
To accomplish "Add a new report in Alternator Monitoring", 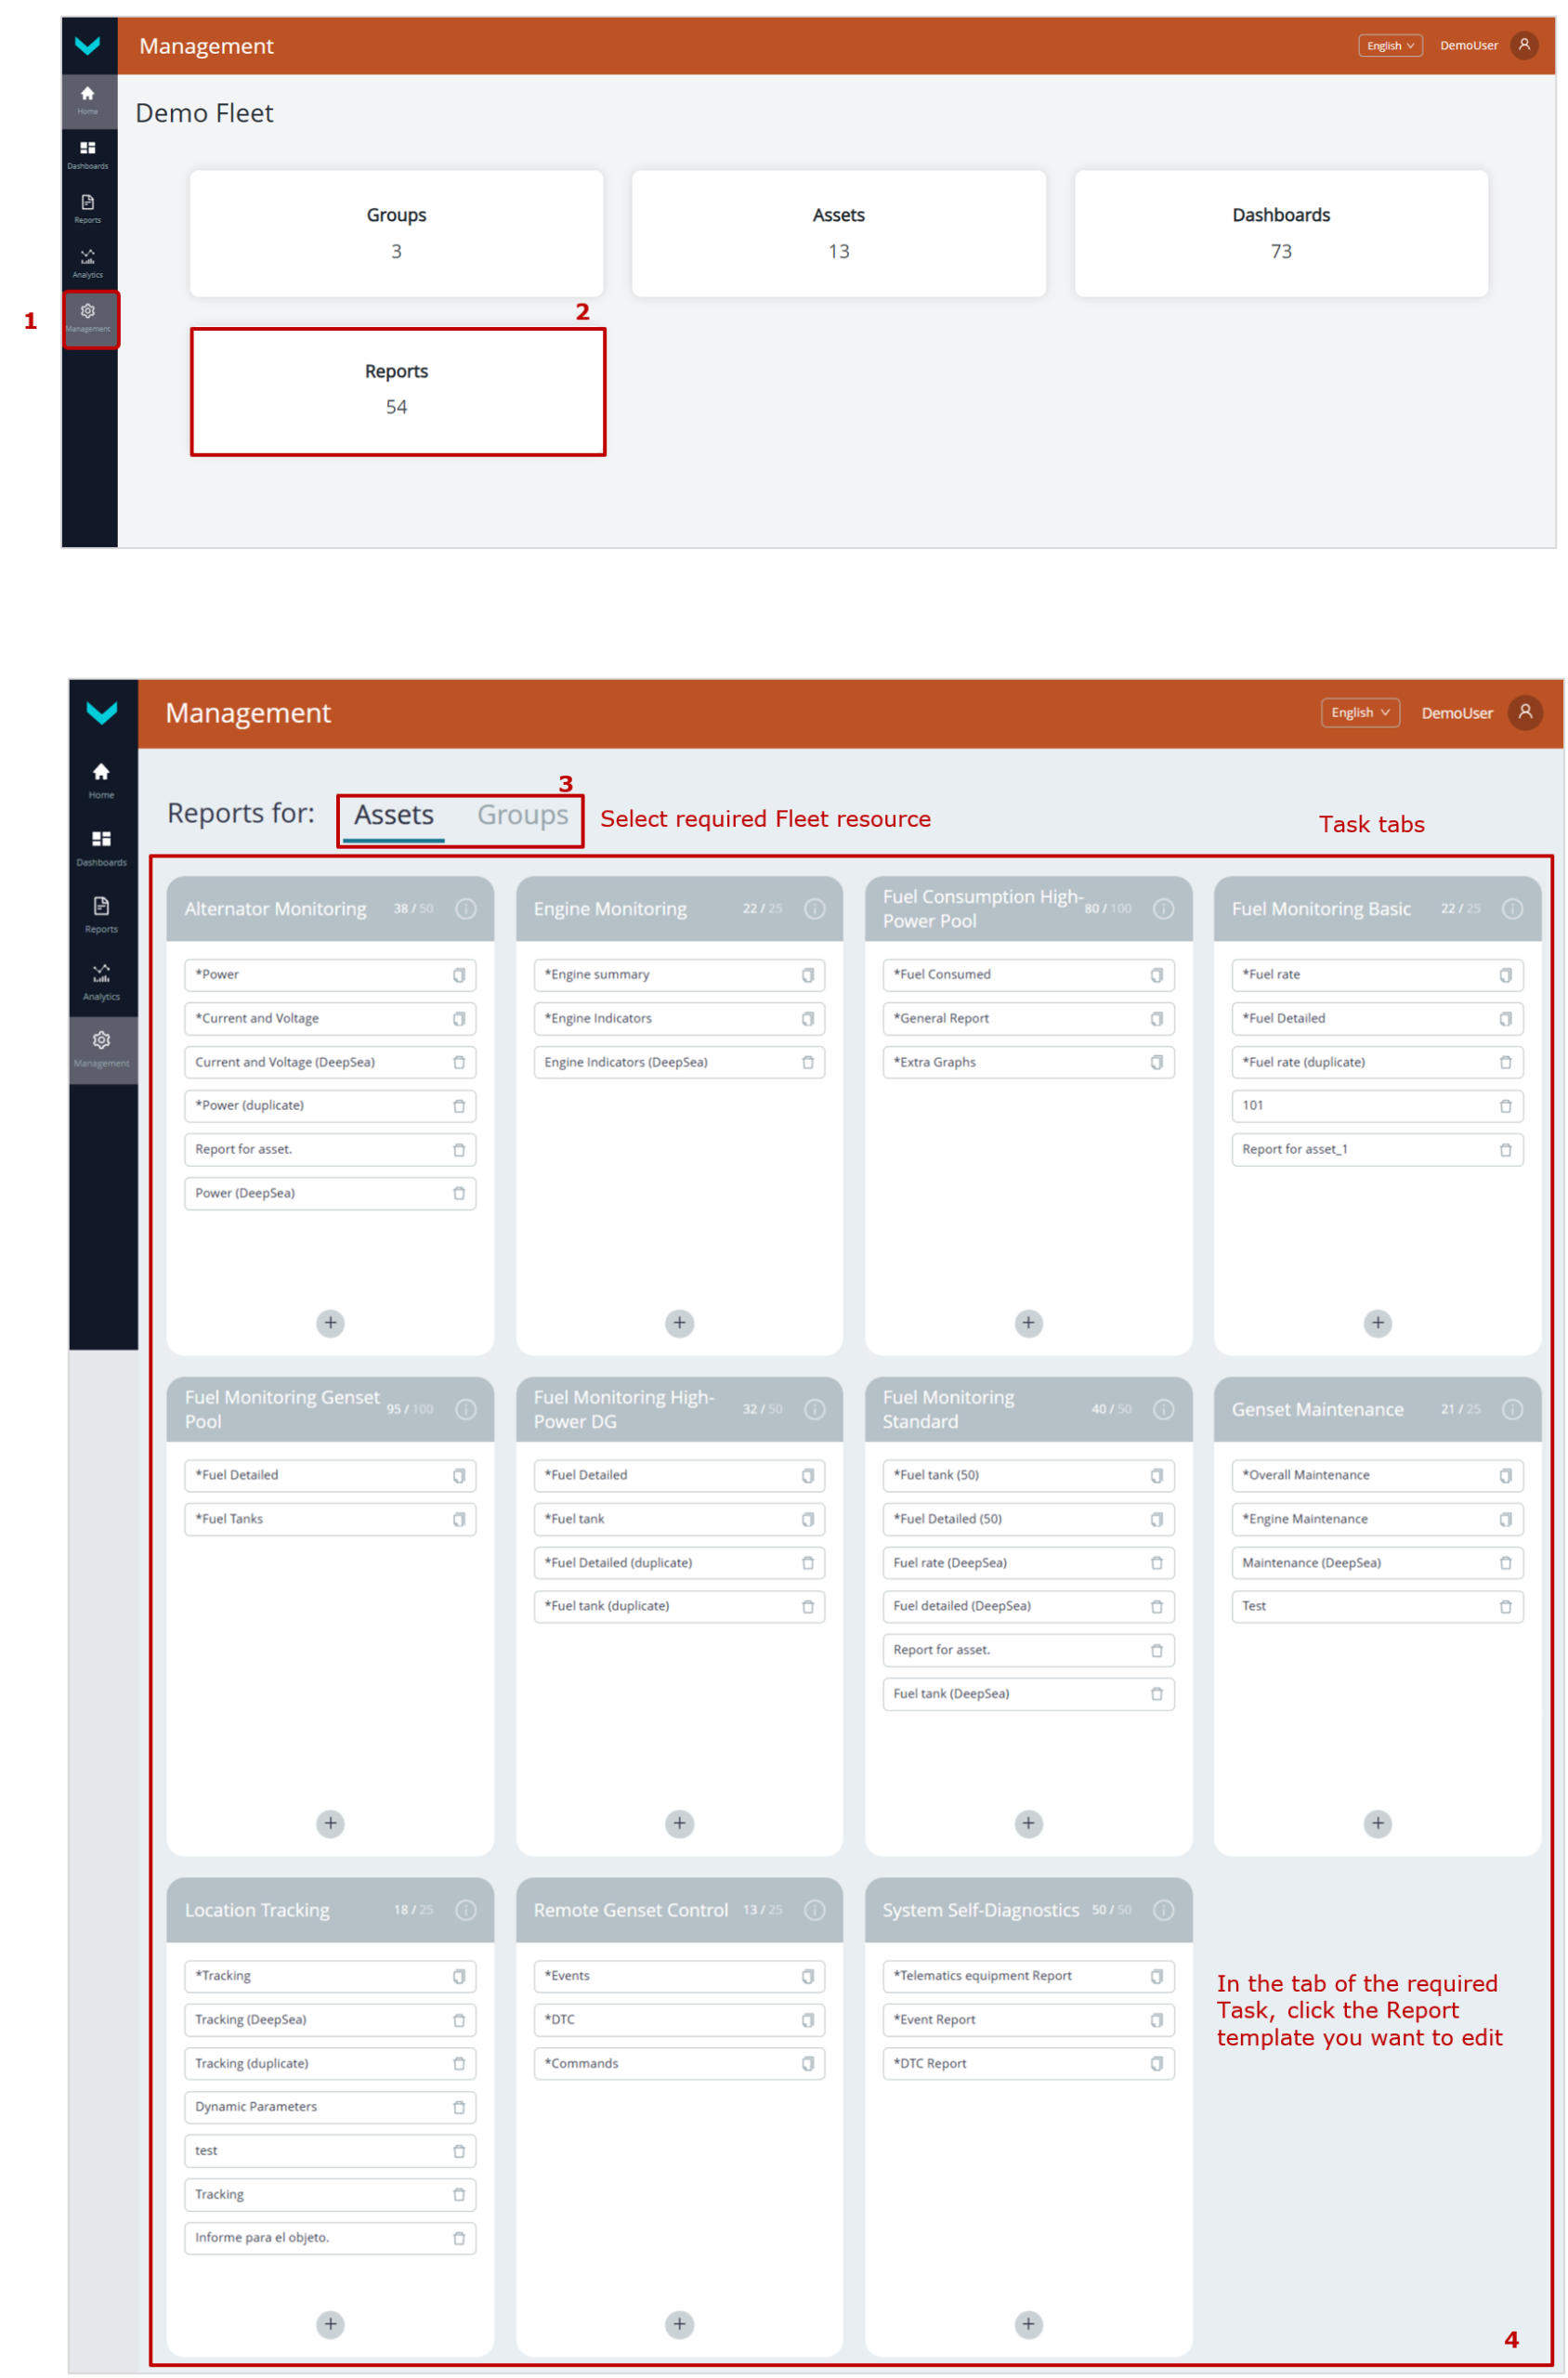I will [330, 1323].
